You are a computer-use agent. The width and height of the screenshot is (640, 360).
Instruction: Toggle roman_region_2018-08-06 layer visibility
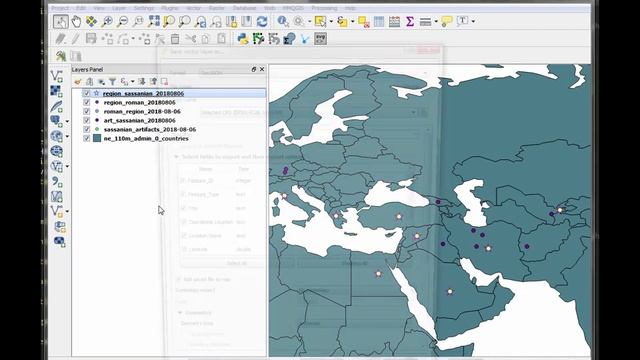point(87,111)
